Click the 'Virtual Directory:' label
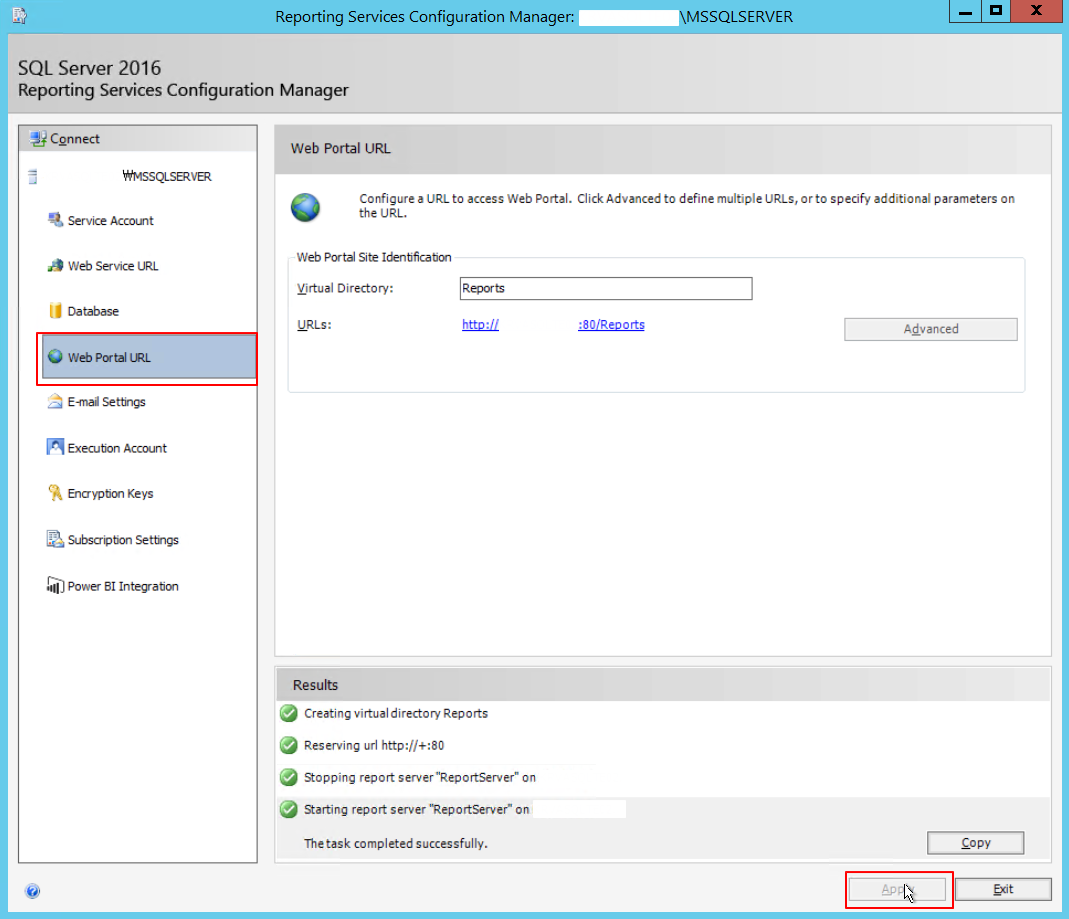Screen dimensions: 1069x919 coord(345,288)
